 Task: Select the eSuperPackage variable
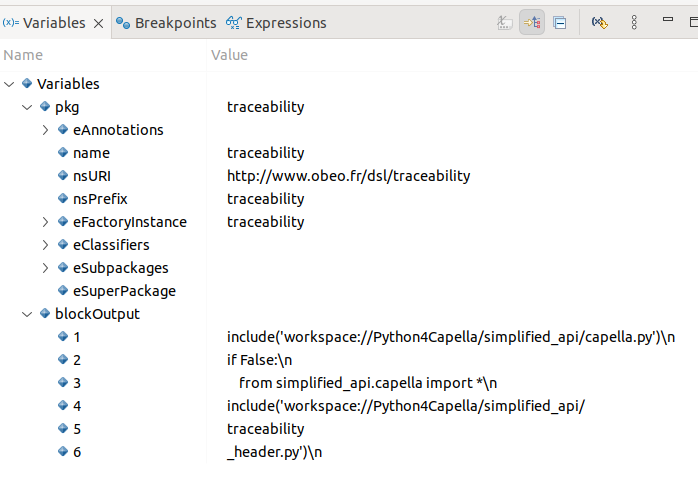pyautogui.click(x=124, y=291)
